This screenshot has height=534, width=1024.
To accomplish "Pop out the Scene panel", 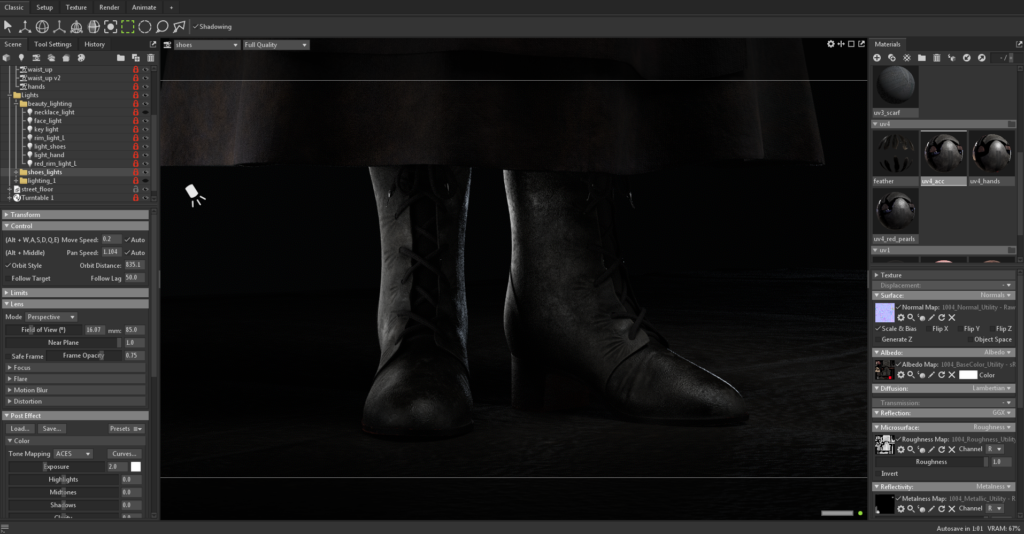I will click(153, 44).
